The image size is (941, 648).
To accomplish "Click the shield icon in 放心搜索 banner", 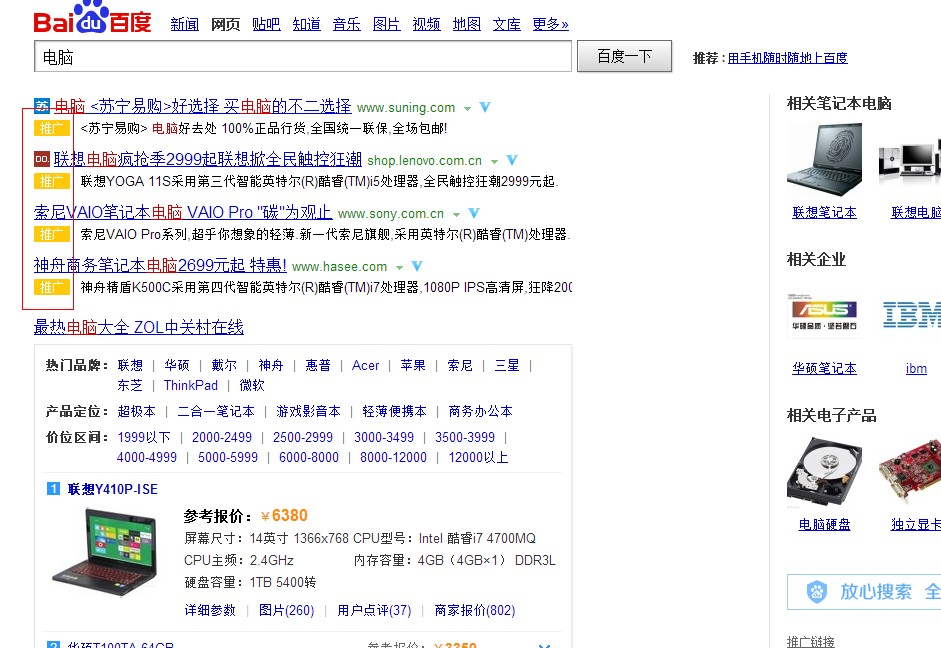I will (817, 592).
